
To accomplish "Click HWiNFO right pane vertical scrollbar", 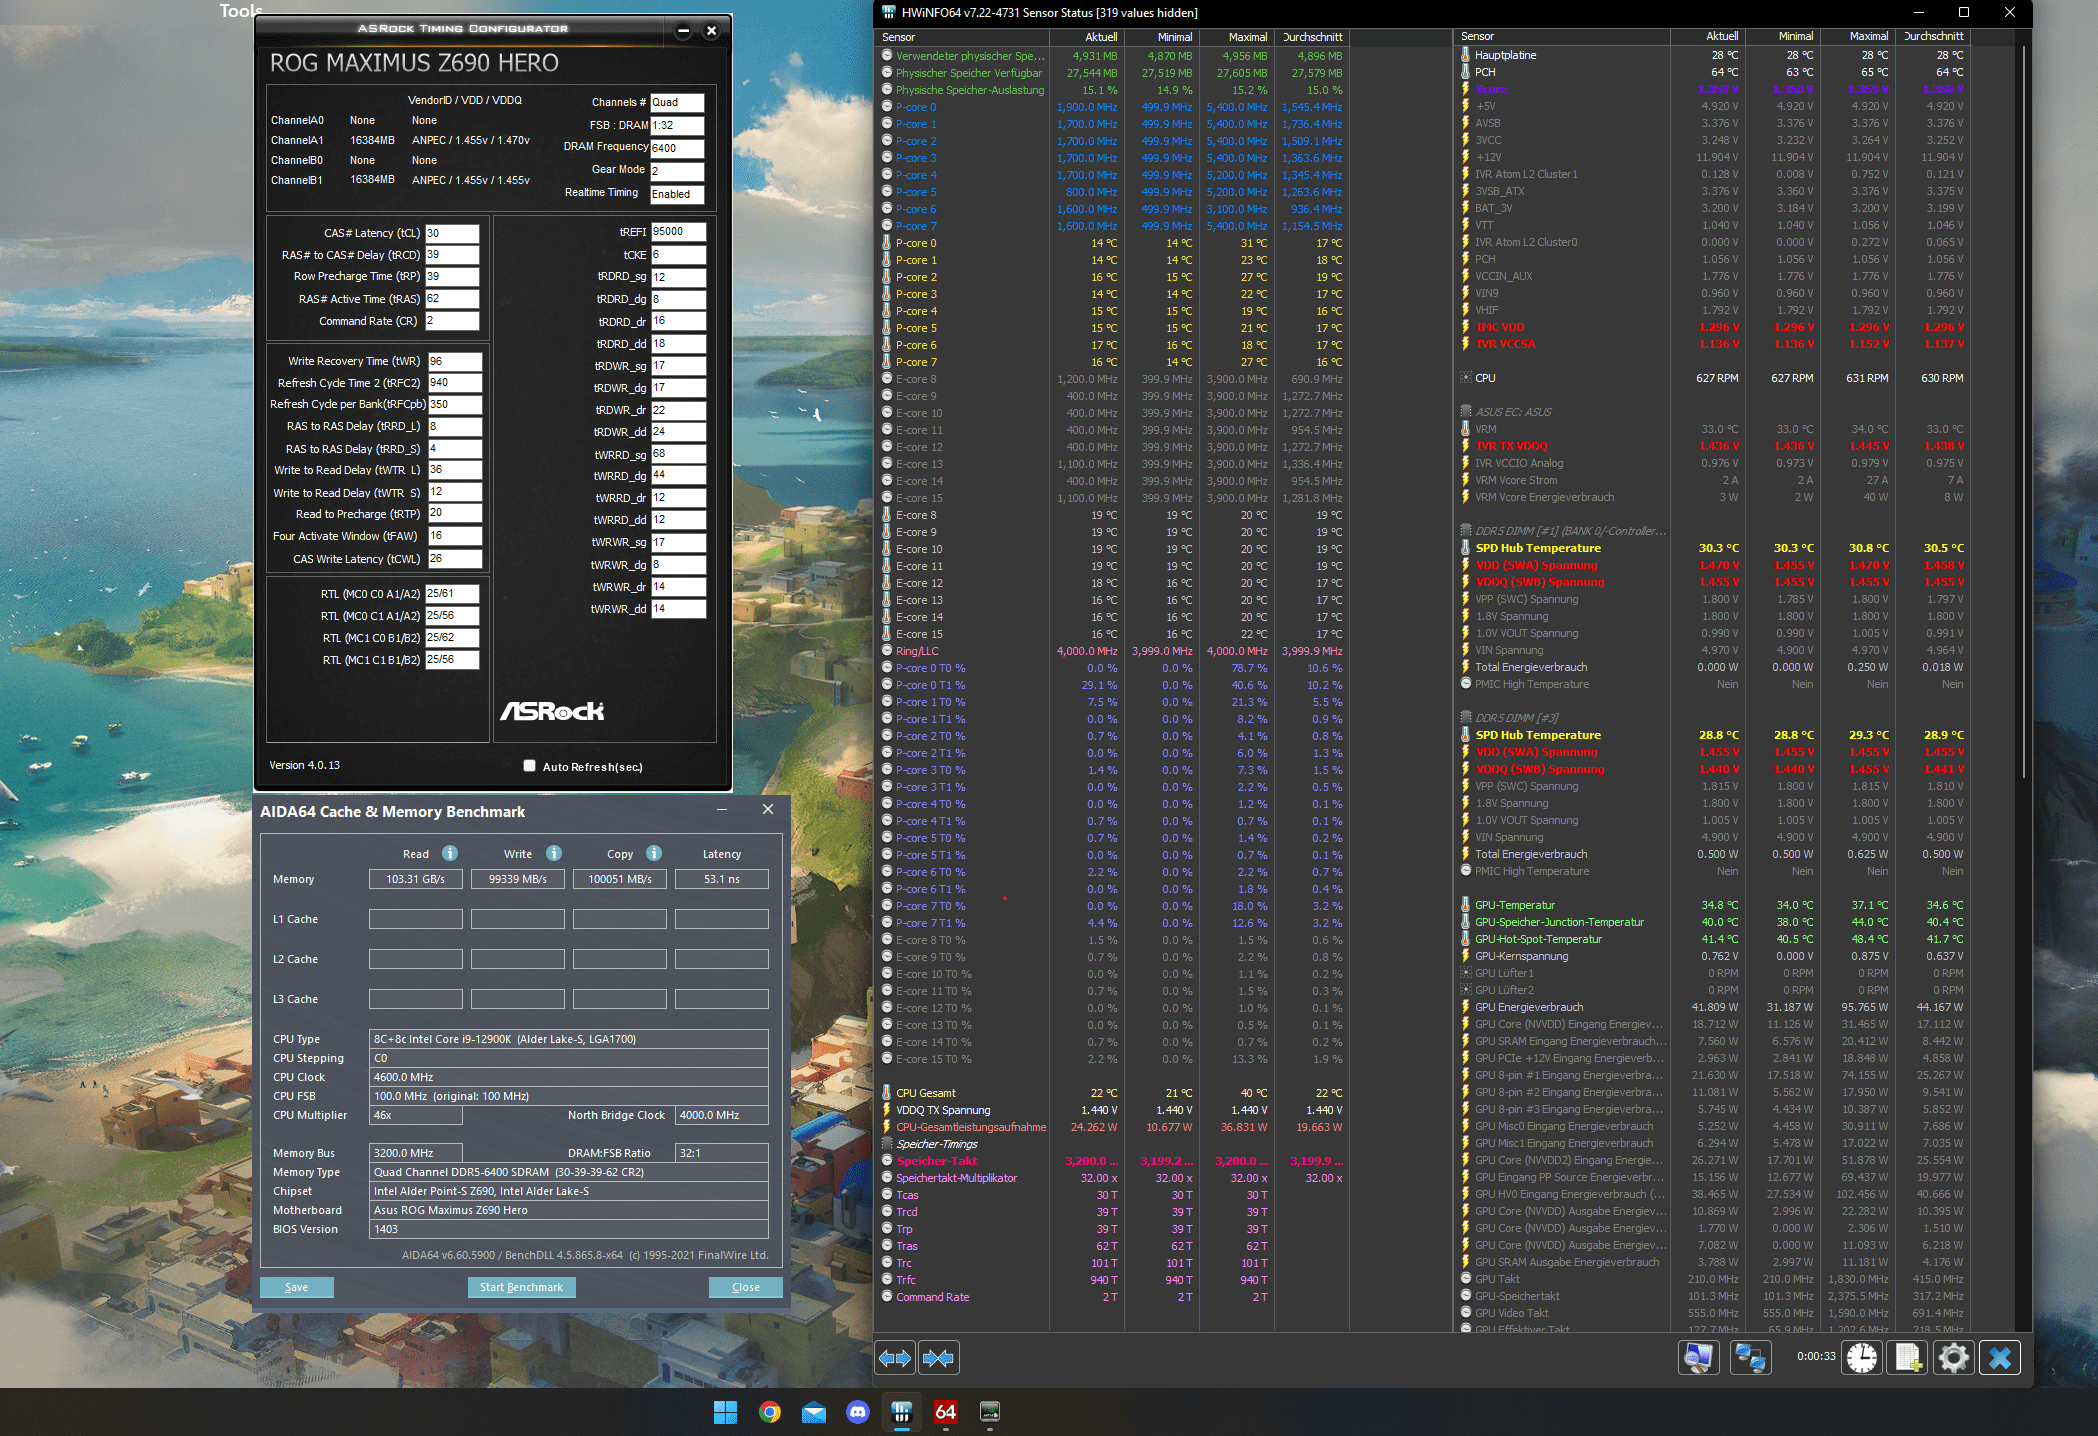I will click(2024, 412).
